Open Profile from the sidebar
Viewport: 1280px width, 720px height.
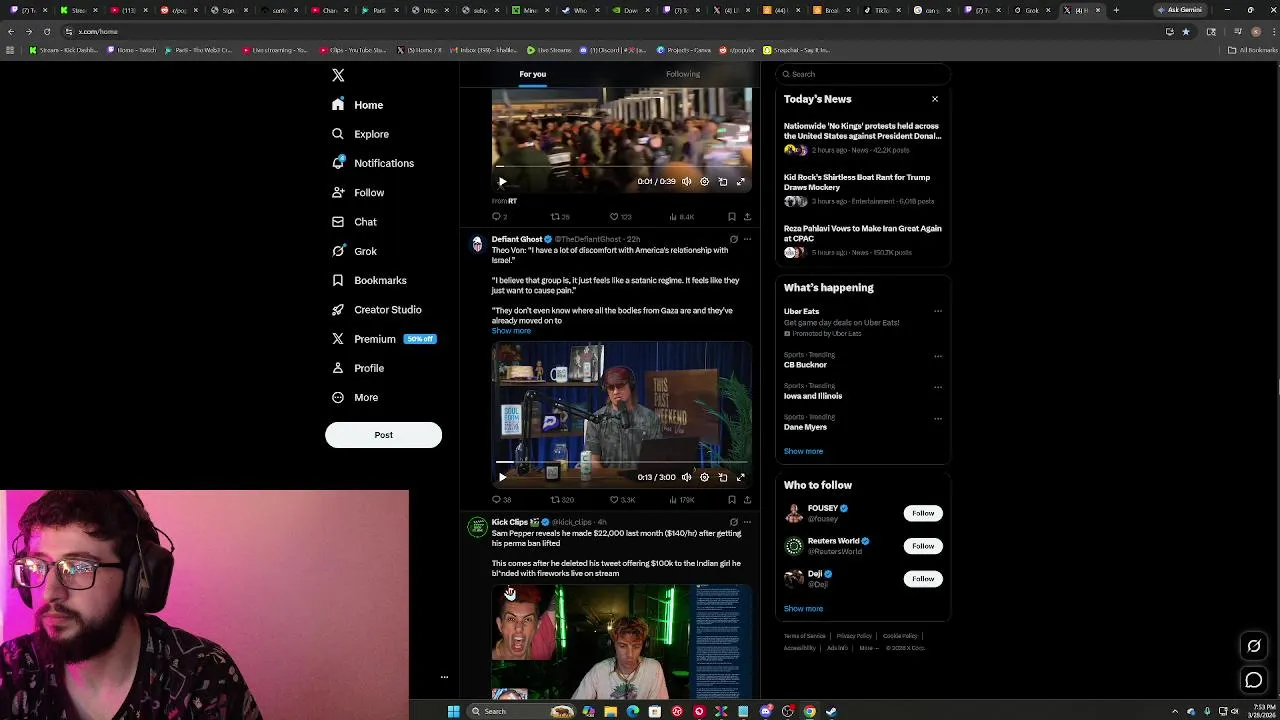click(x=358, y=368)
